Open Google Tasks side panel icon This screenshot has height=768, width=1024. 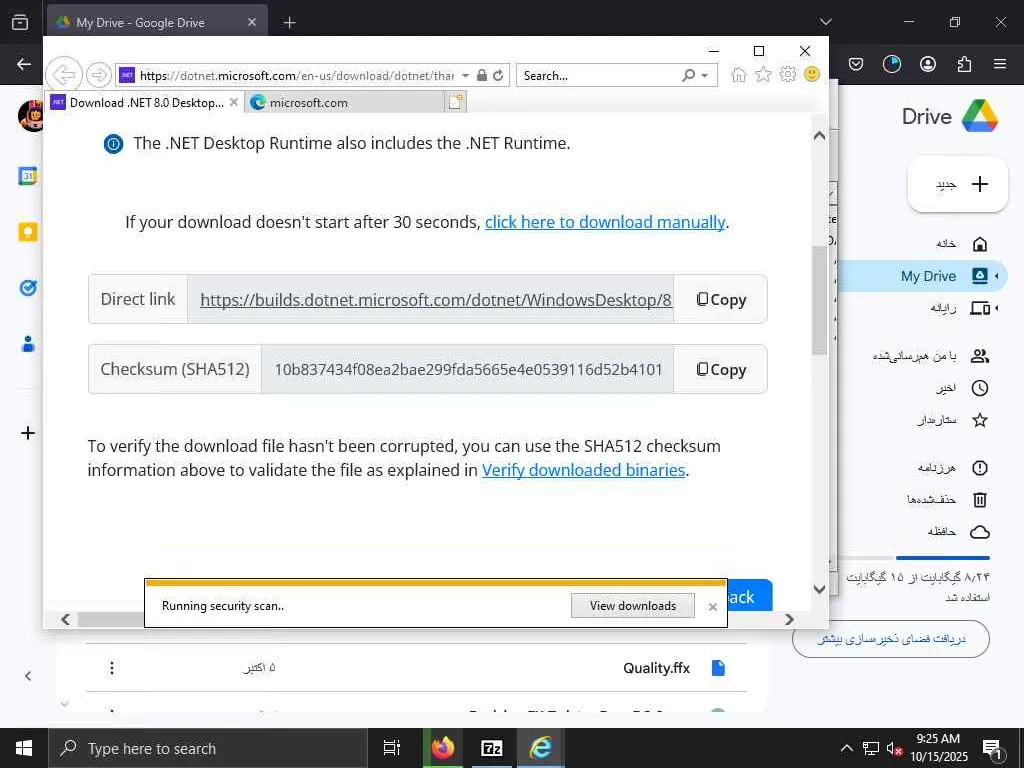point(27,287)
